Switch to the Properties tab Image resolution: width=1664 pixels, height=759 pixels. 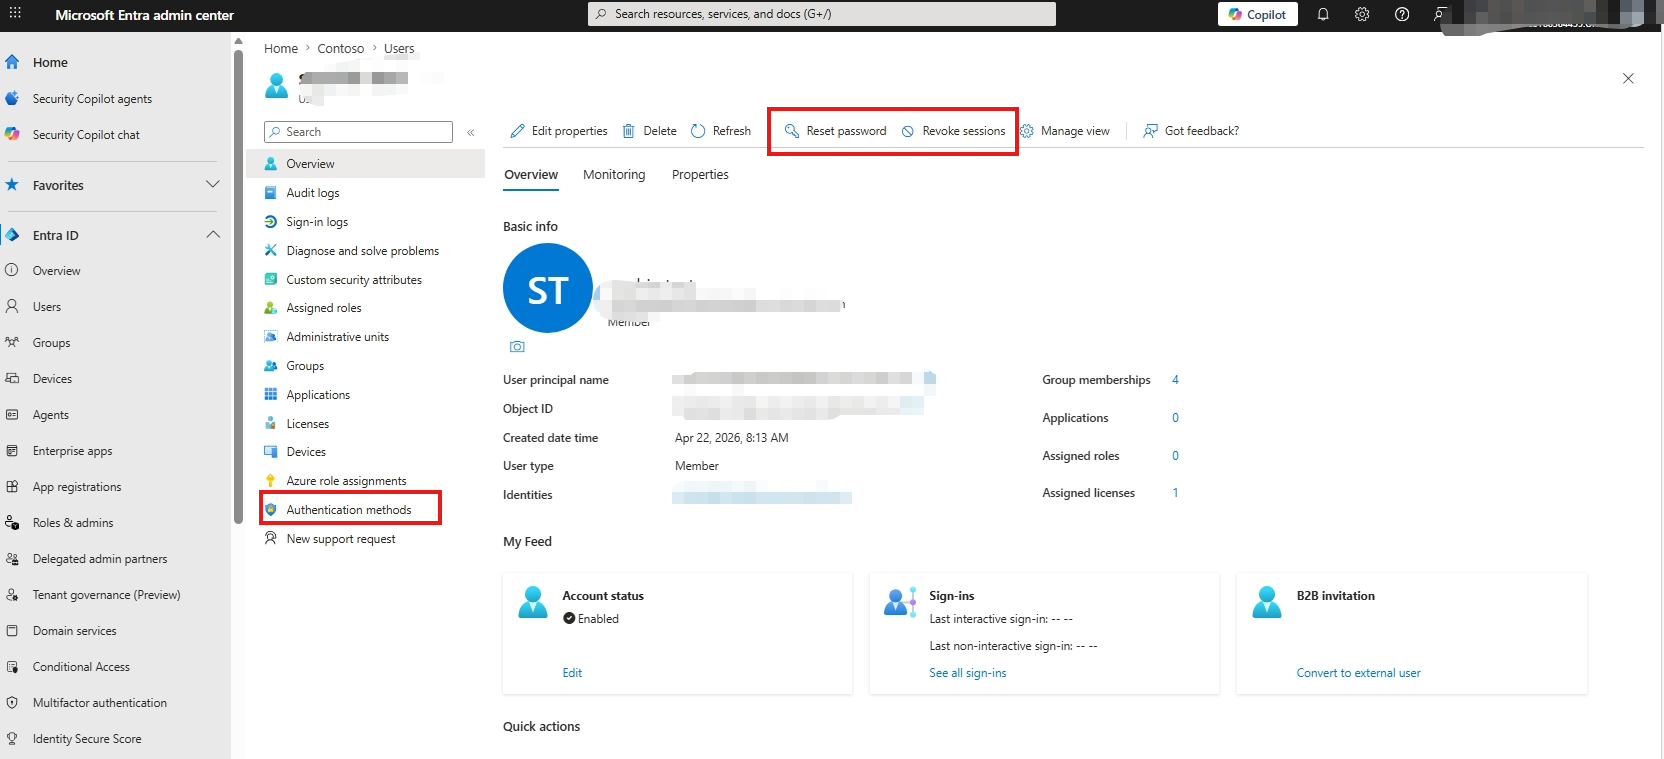tap(700, 175)
